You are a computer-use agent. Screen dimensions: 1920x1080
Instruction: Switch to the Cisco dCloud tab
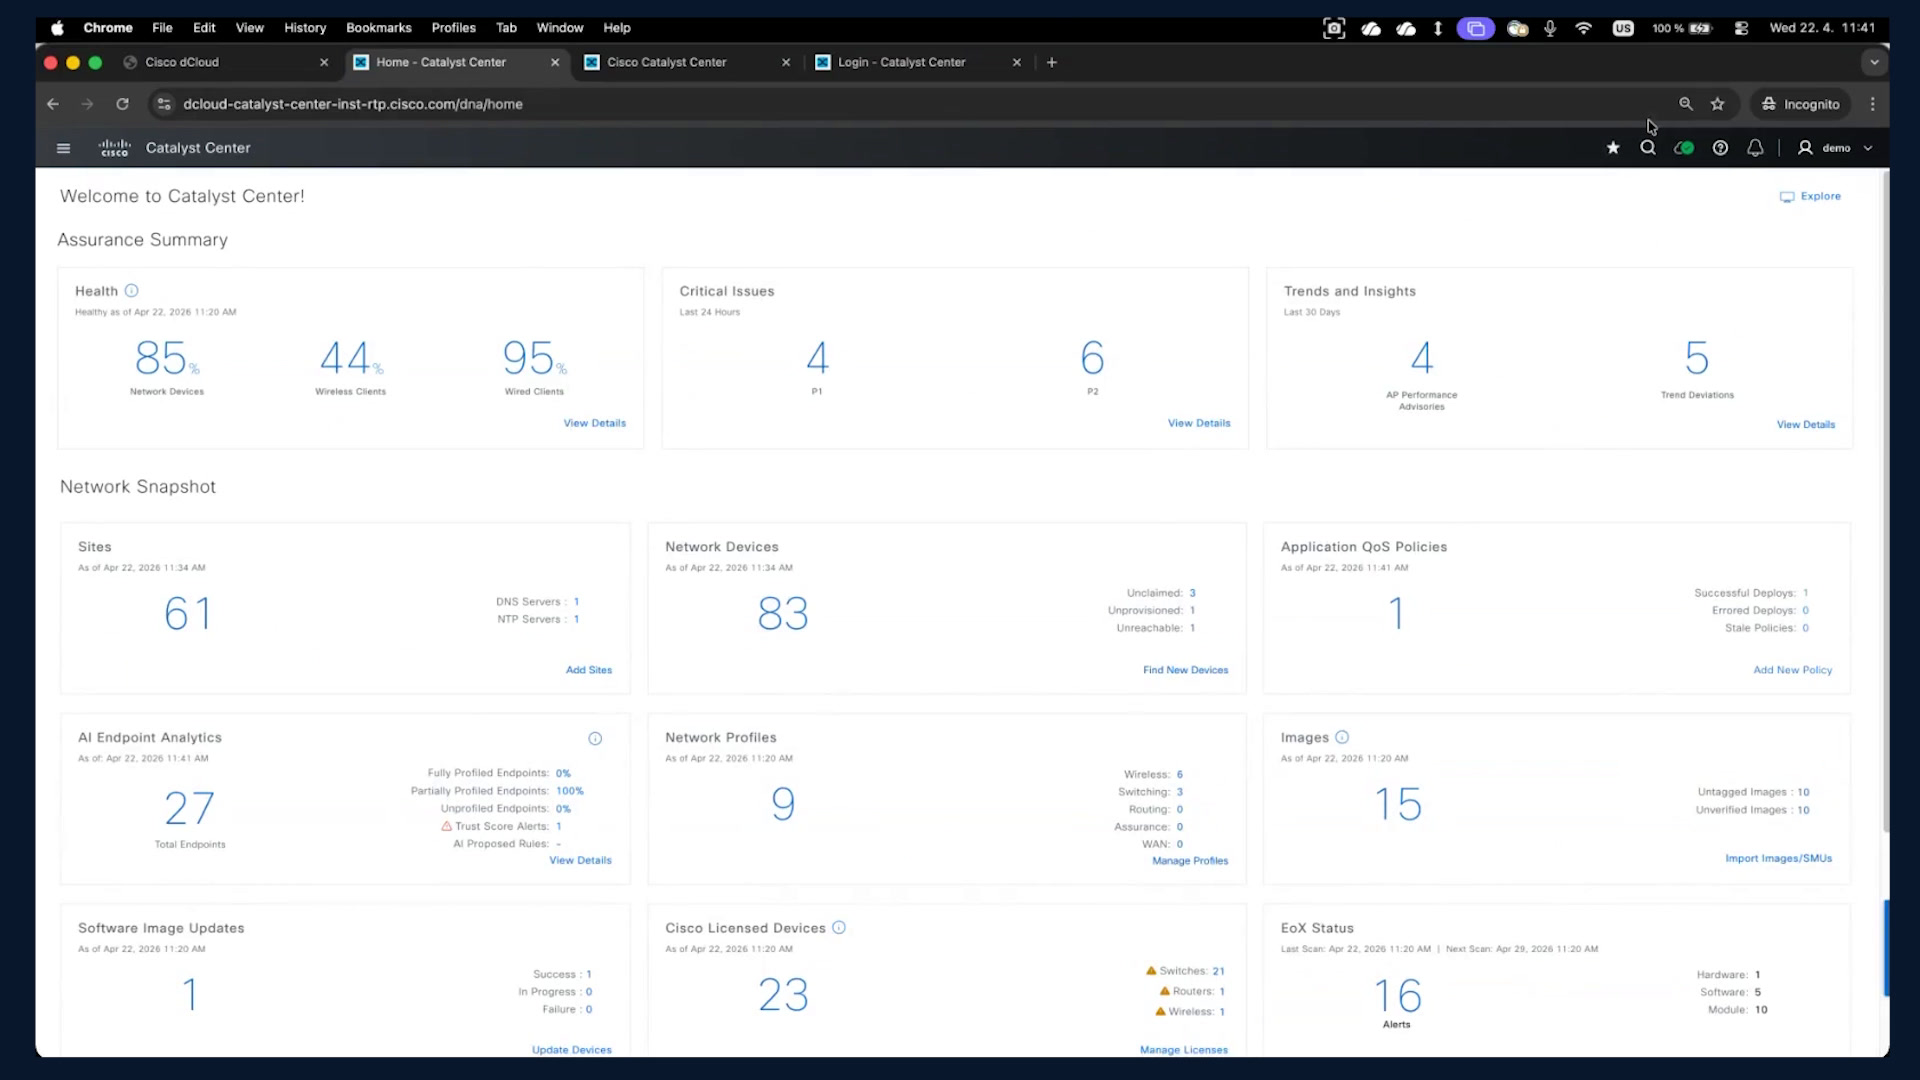pos(227,62)
